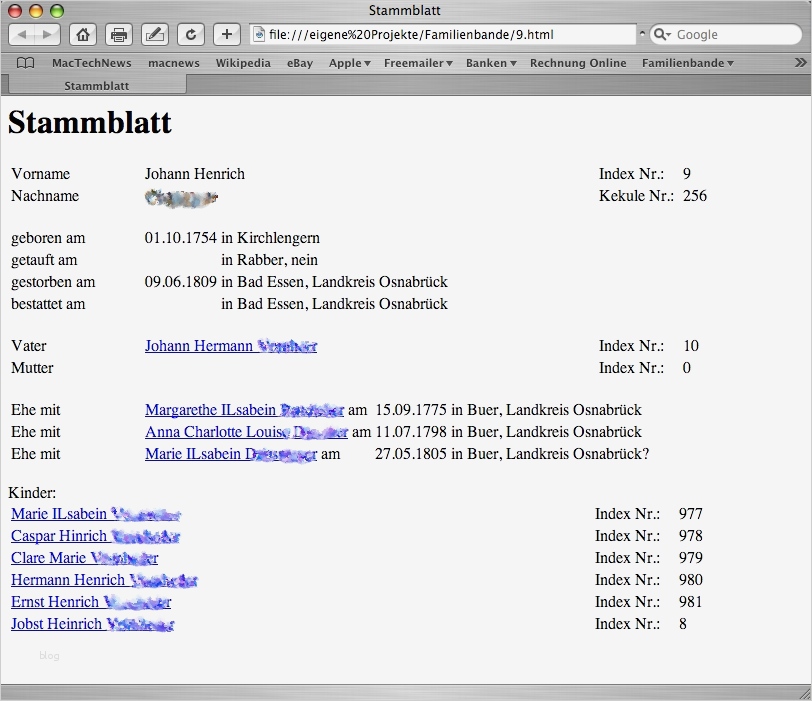Open the Google search magnifier menu
Screen dimensions: 812x701
662,35
